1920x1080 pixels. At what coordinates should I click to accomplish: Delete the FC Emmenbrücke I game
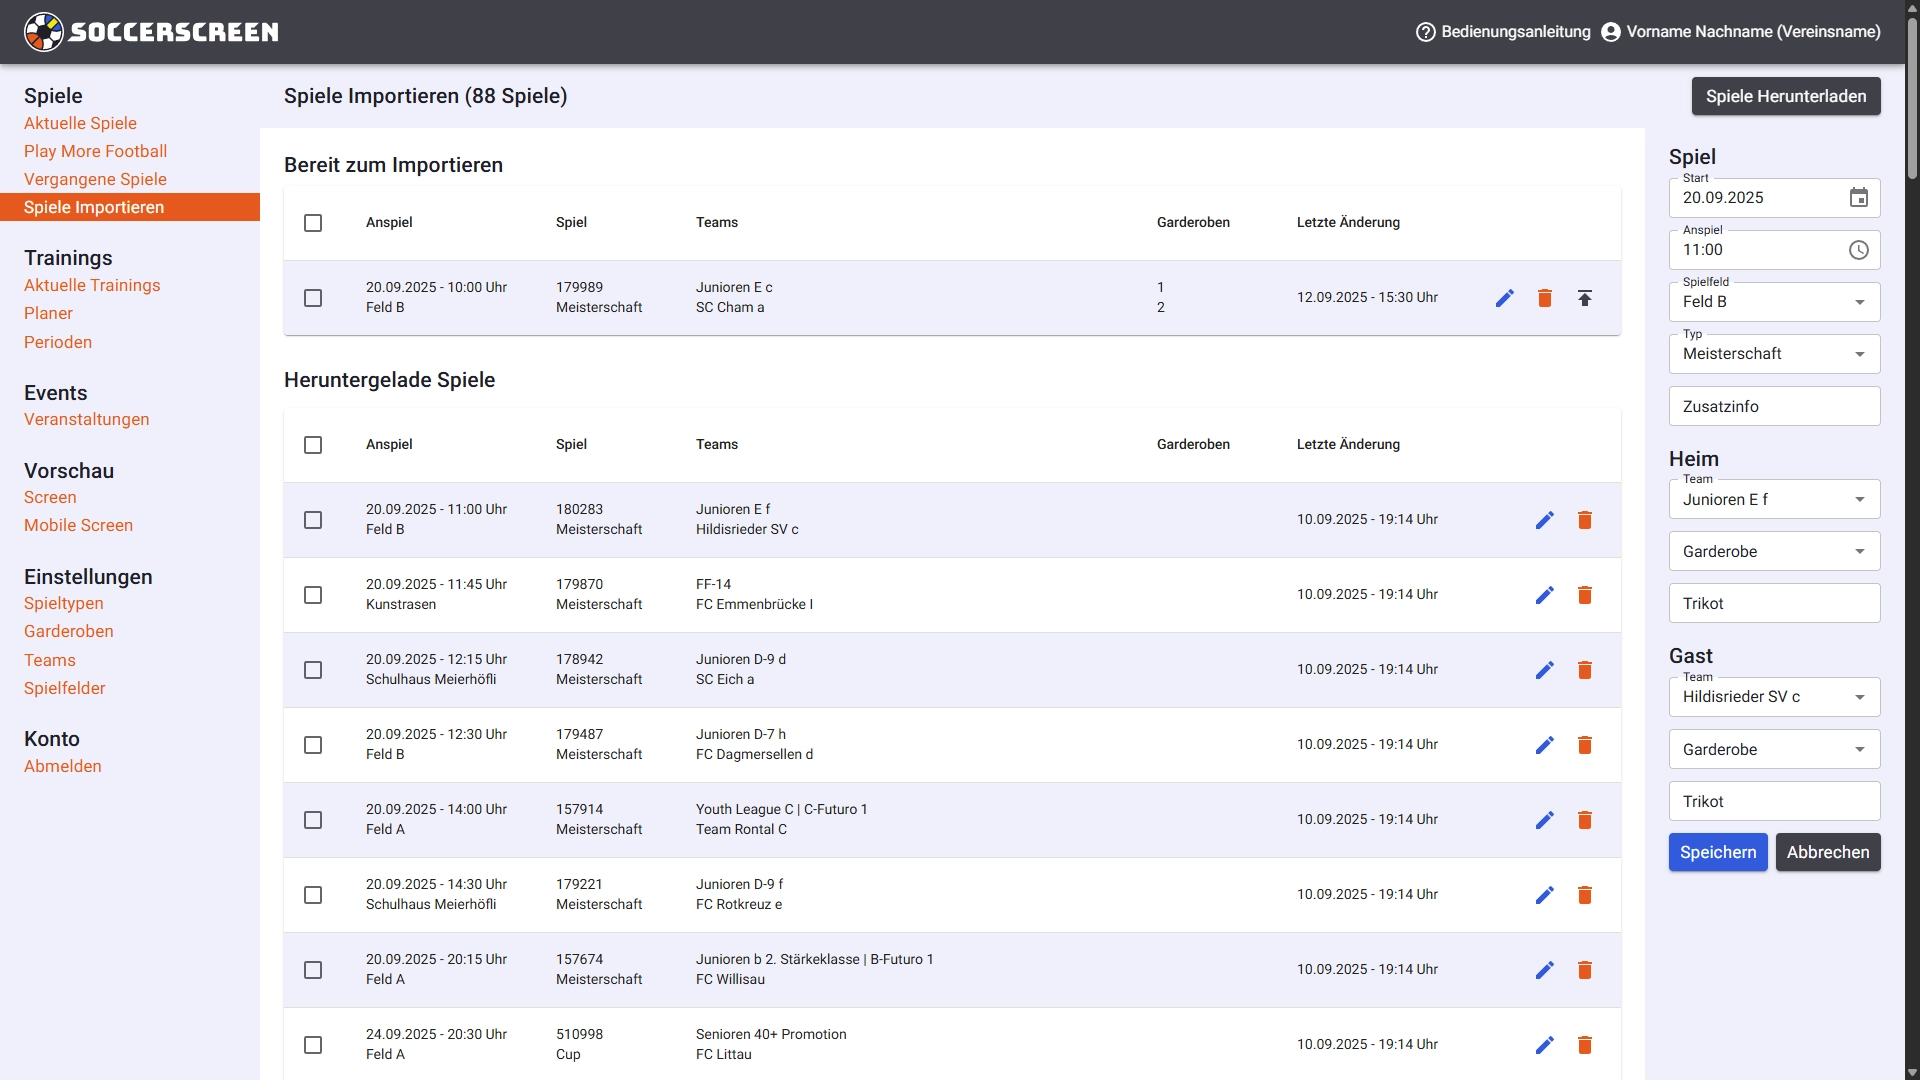tap(1585, 595)
